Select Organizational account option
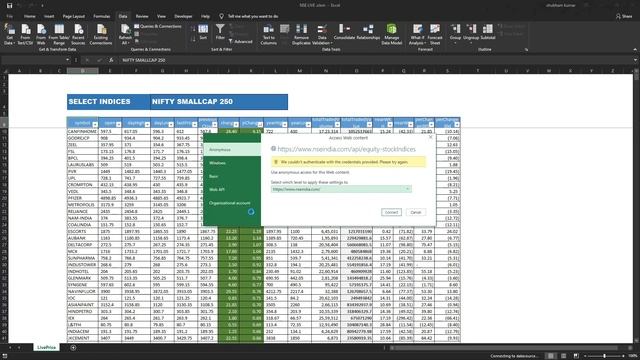Screen dimensions: 640x360 click(232, 203)
